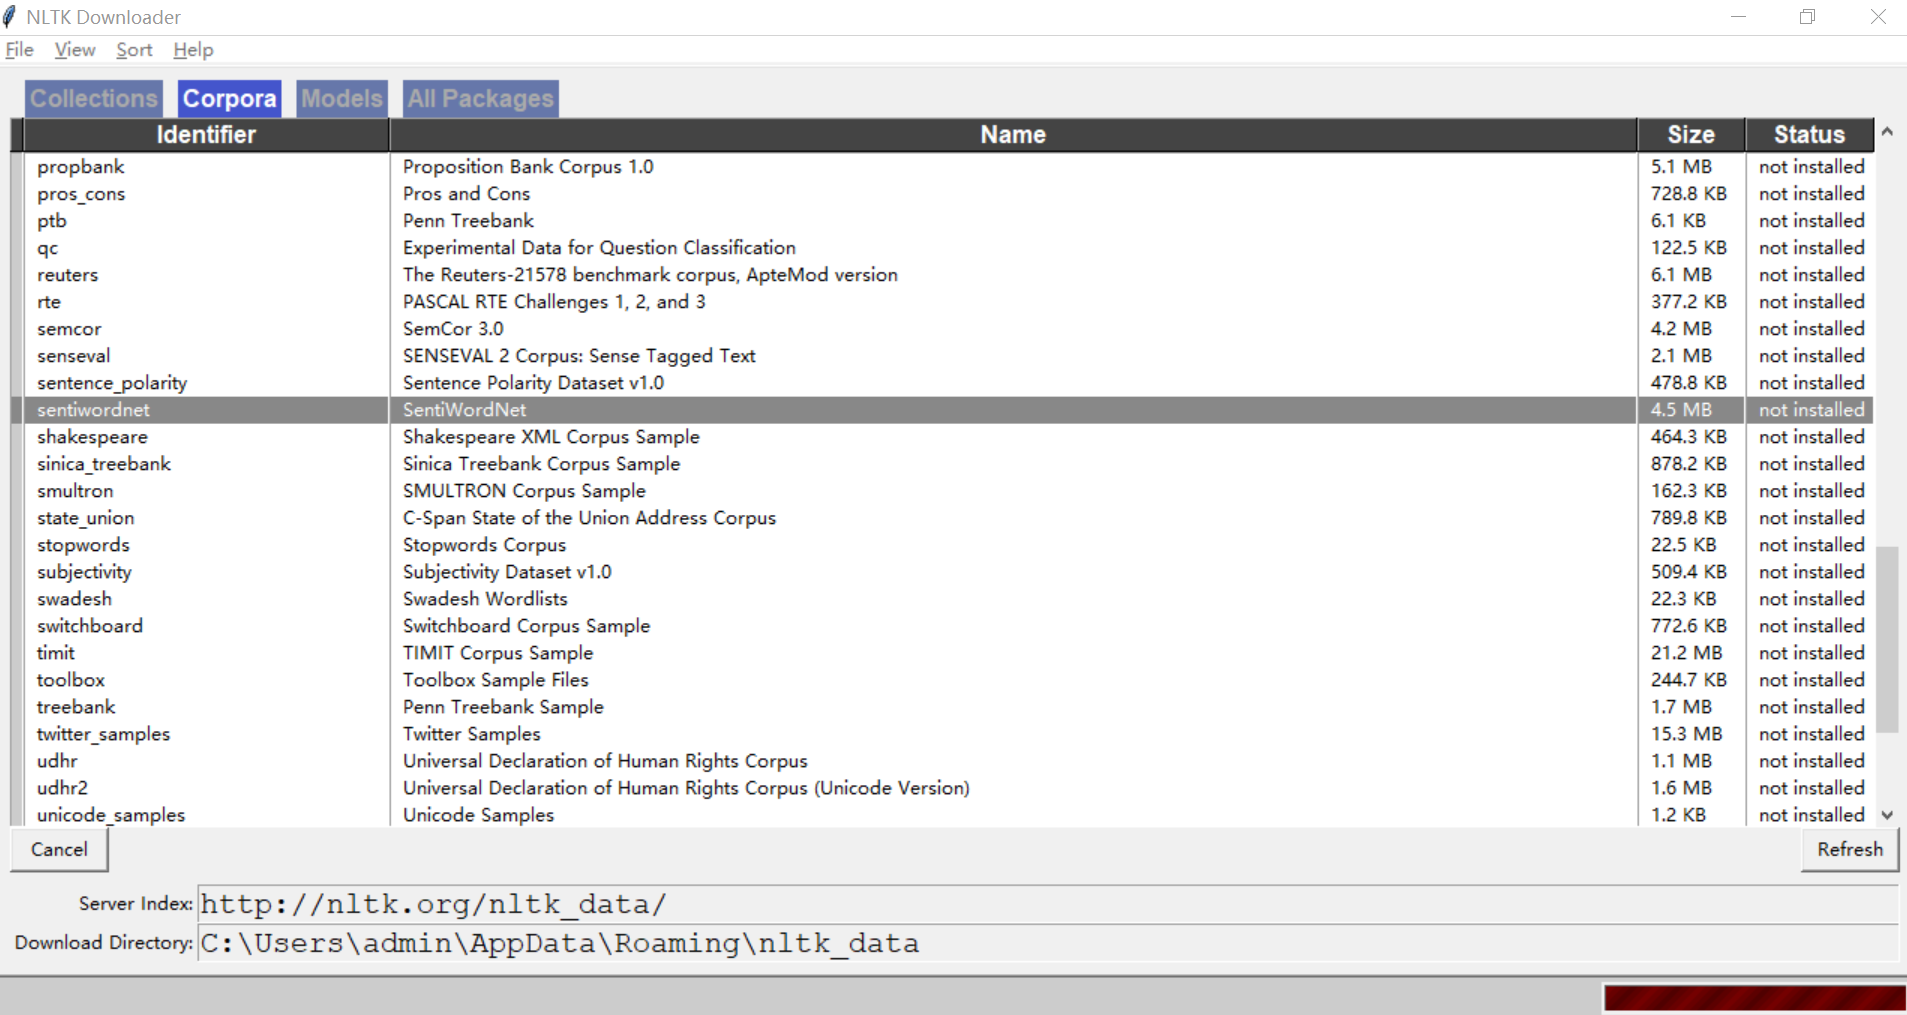Select the state_union identifier

click(86, 518)
